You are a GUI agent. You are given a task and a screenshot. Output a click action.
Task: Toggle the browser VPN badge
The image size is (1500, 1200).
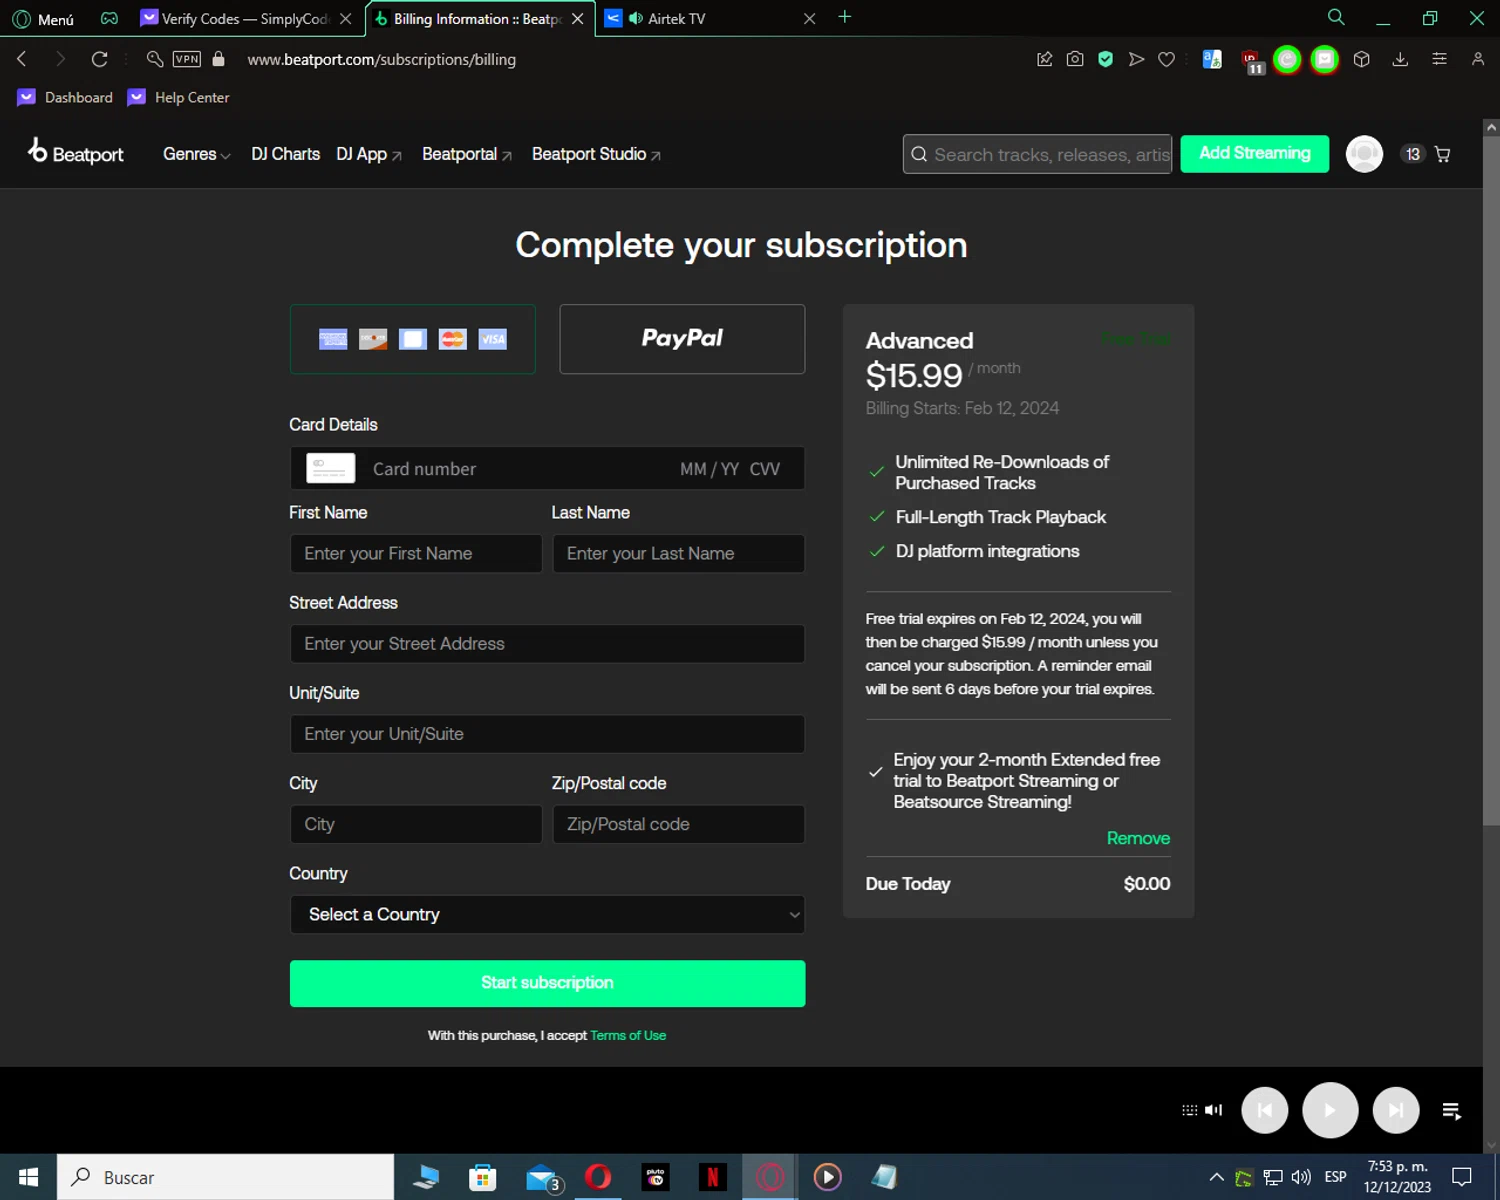pos(187,59)
